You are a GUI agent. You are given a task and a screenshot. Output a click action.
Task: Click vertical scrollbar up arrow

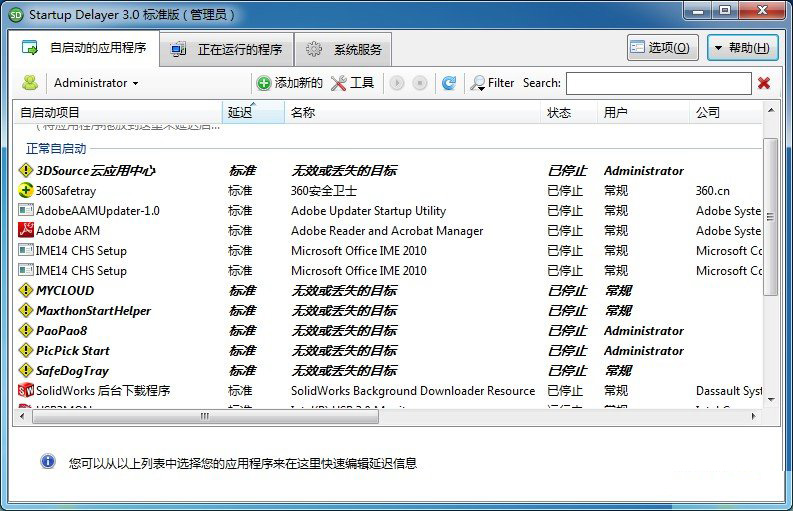click(x=771, y=110)
